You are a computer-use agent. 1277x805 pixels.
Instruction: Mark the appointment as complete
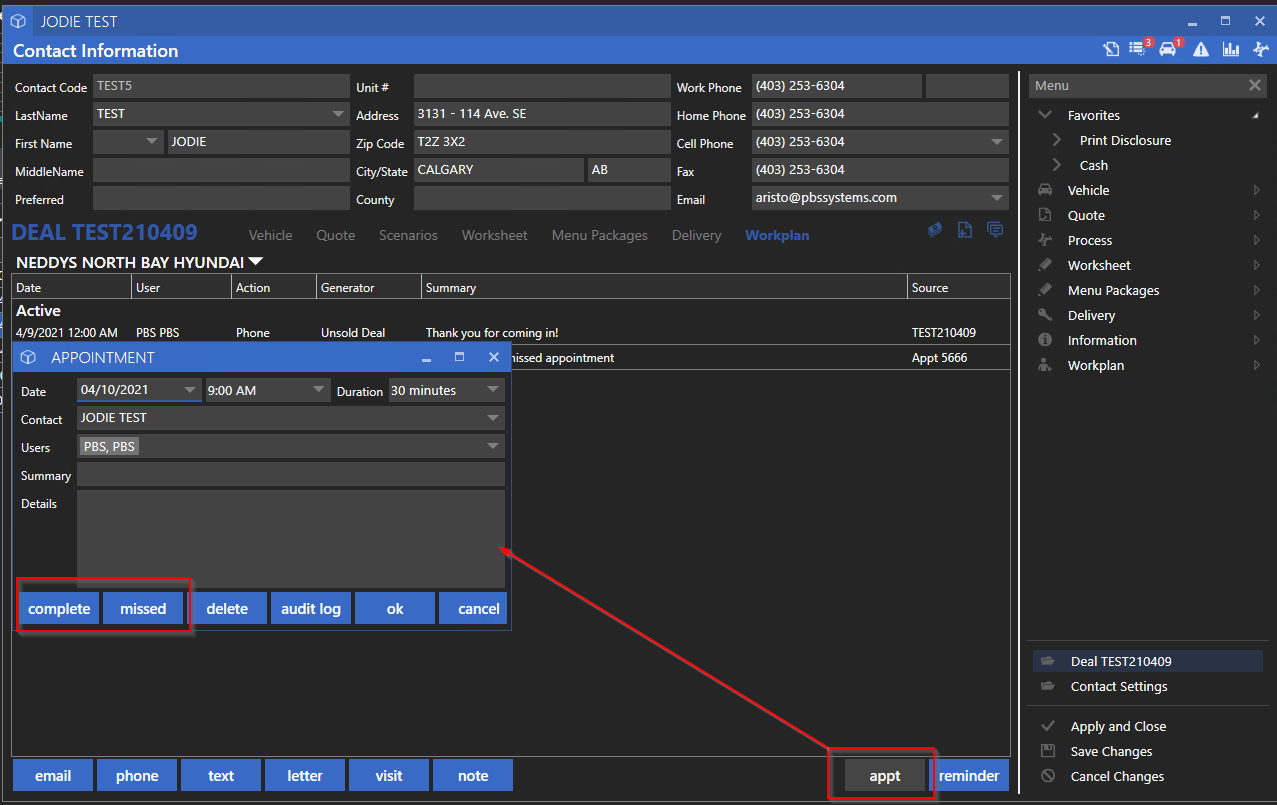59,608
